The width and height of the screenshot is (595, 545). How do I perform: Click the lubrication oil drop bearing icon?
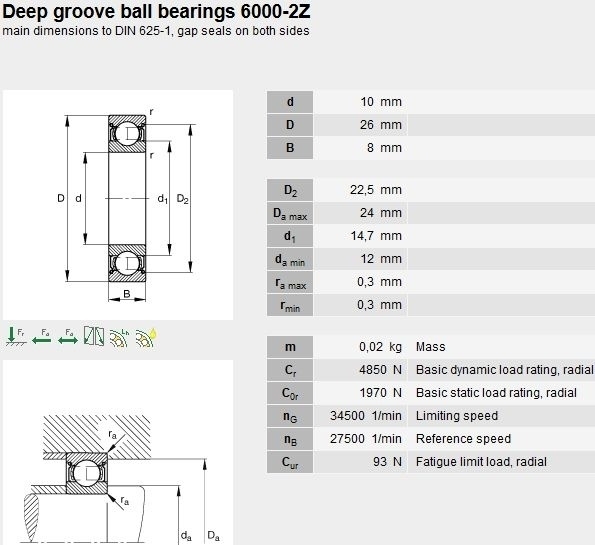(x=146, y=337)
